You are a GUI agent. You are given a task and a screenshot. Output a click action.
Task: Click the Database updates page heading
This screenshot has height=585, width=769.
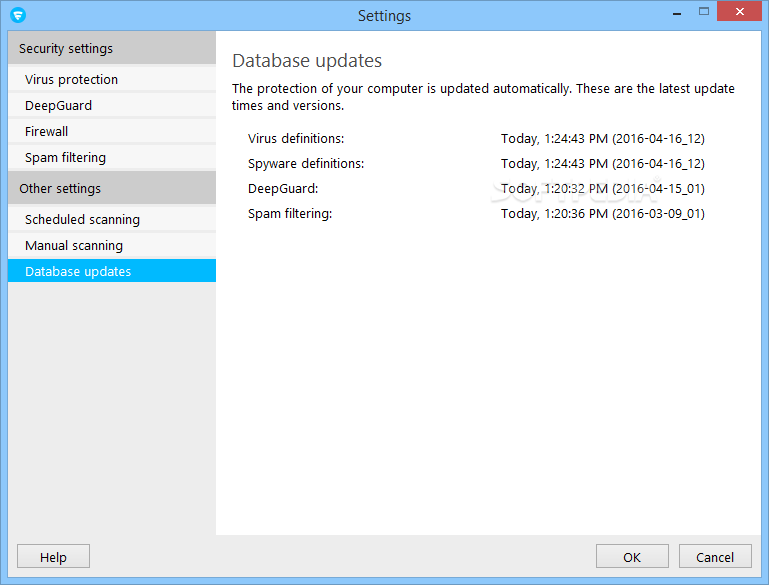[307, 61]
